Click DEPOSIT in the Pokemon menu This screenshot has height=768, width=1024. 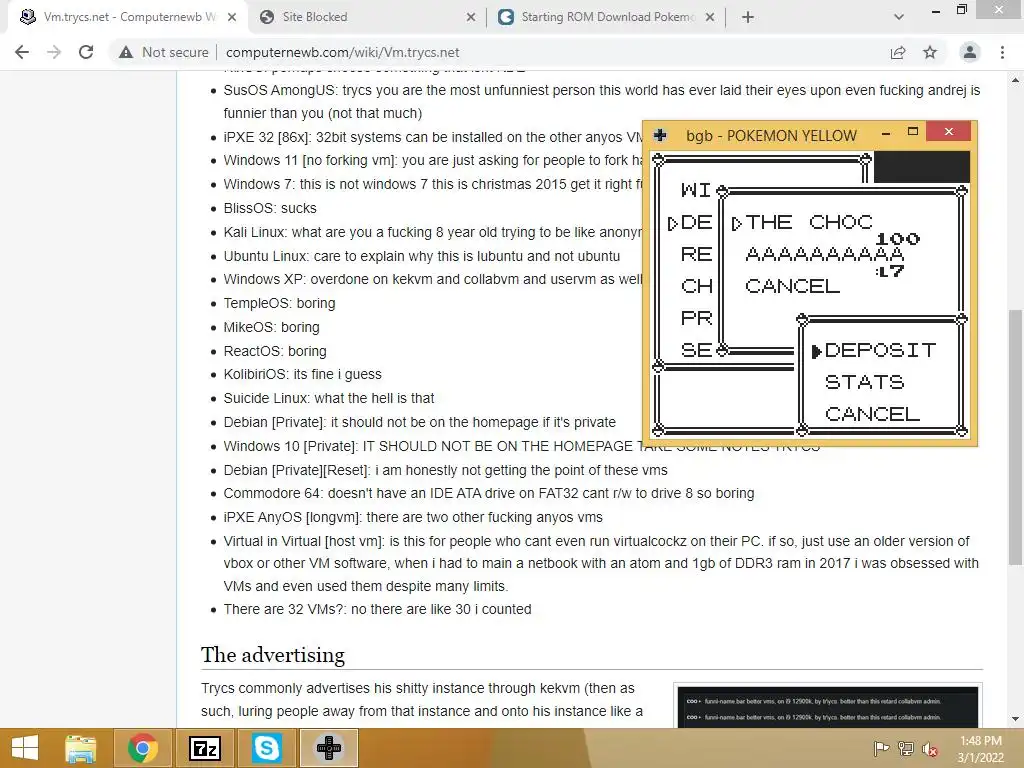tap(880, 350)
